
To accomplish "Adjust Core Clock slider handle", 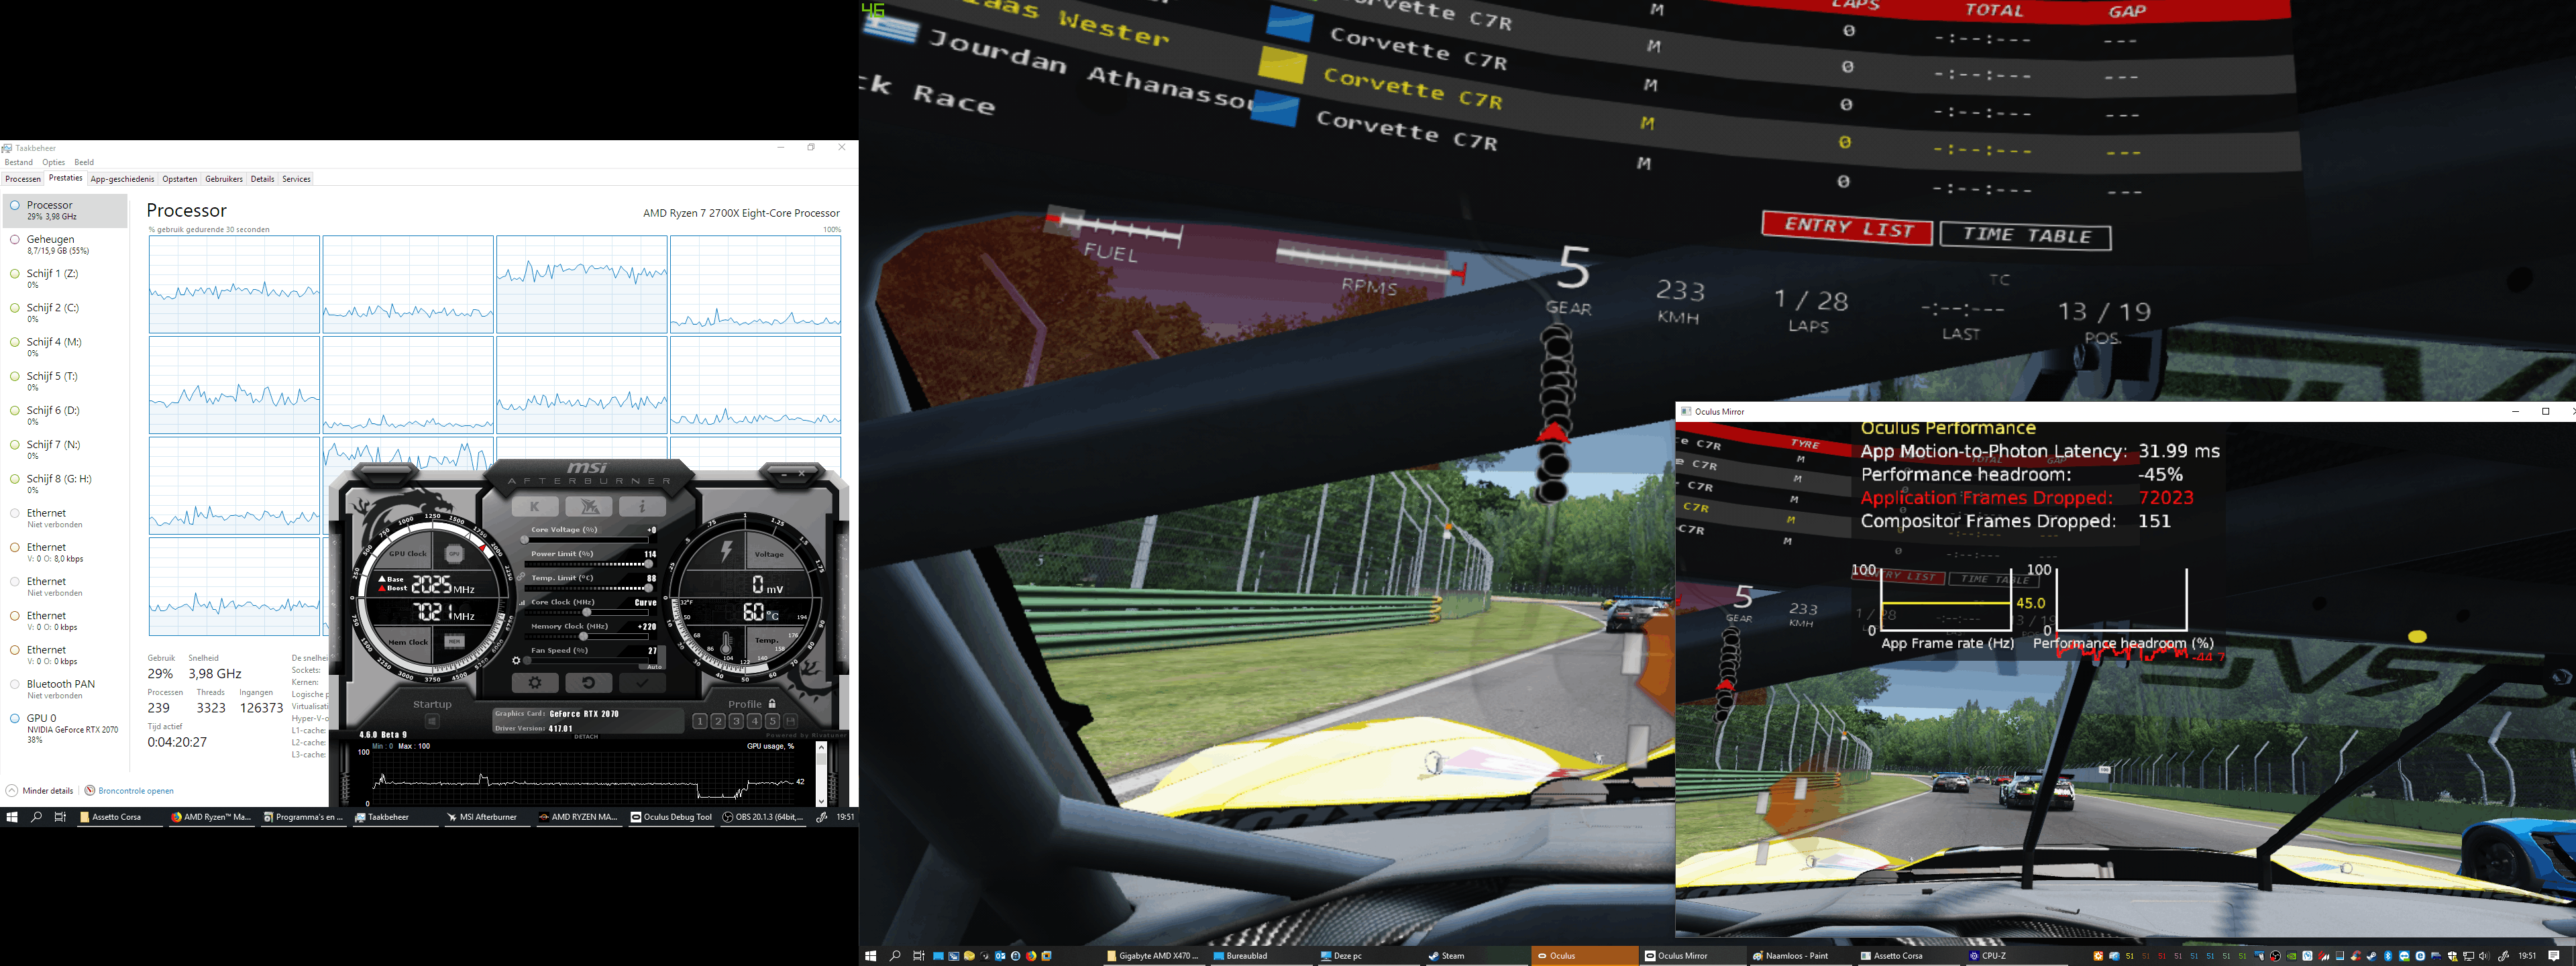I will (587, 612).
